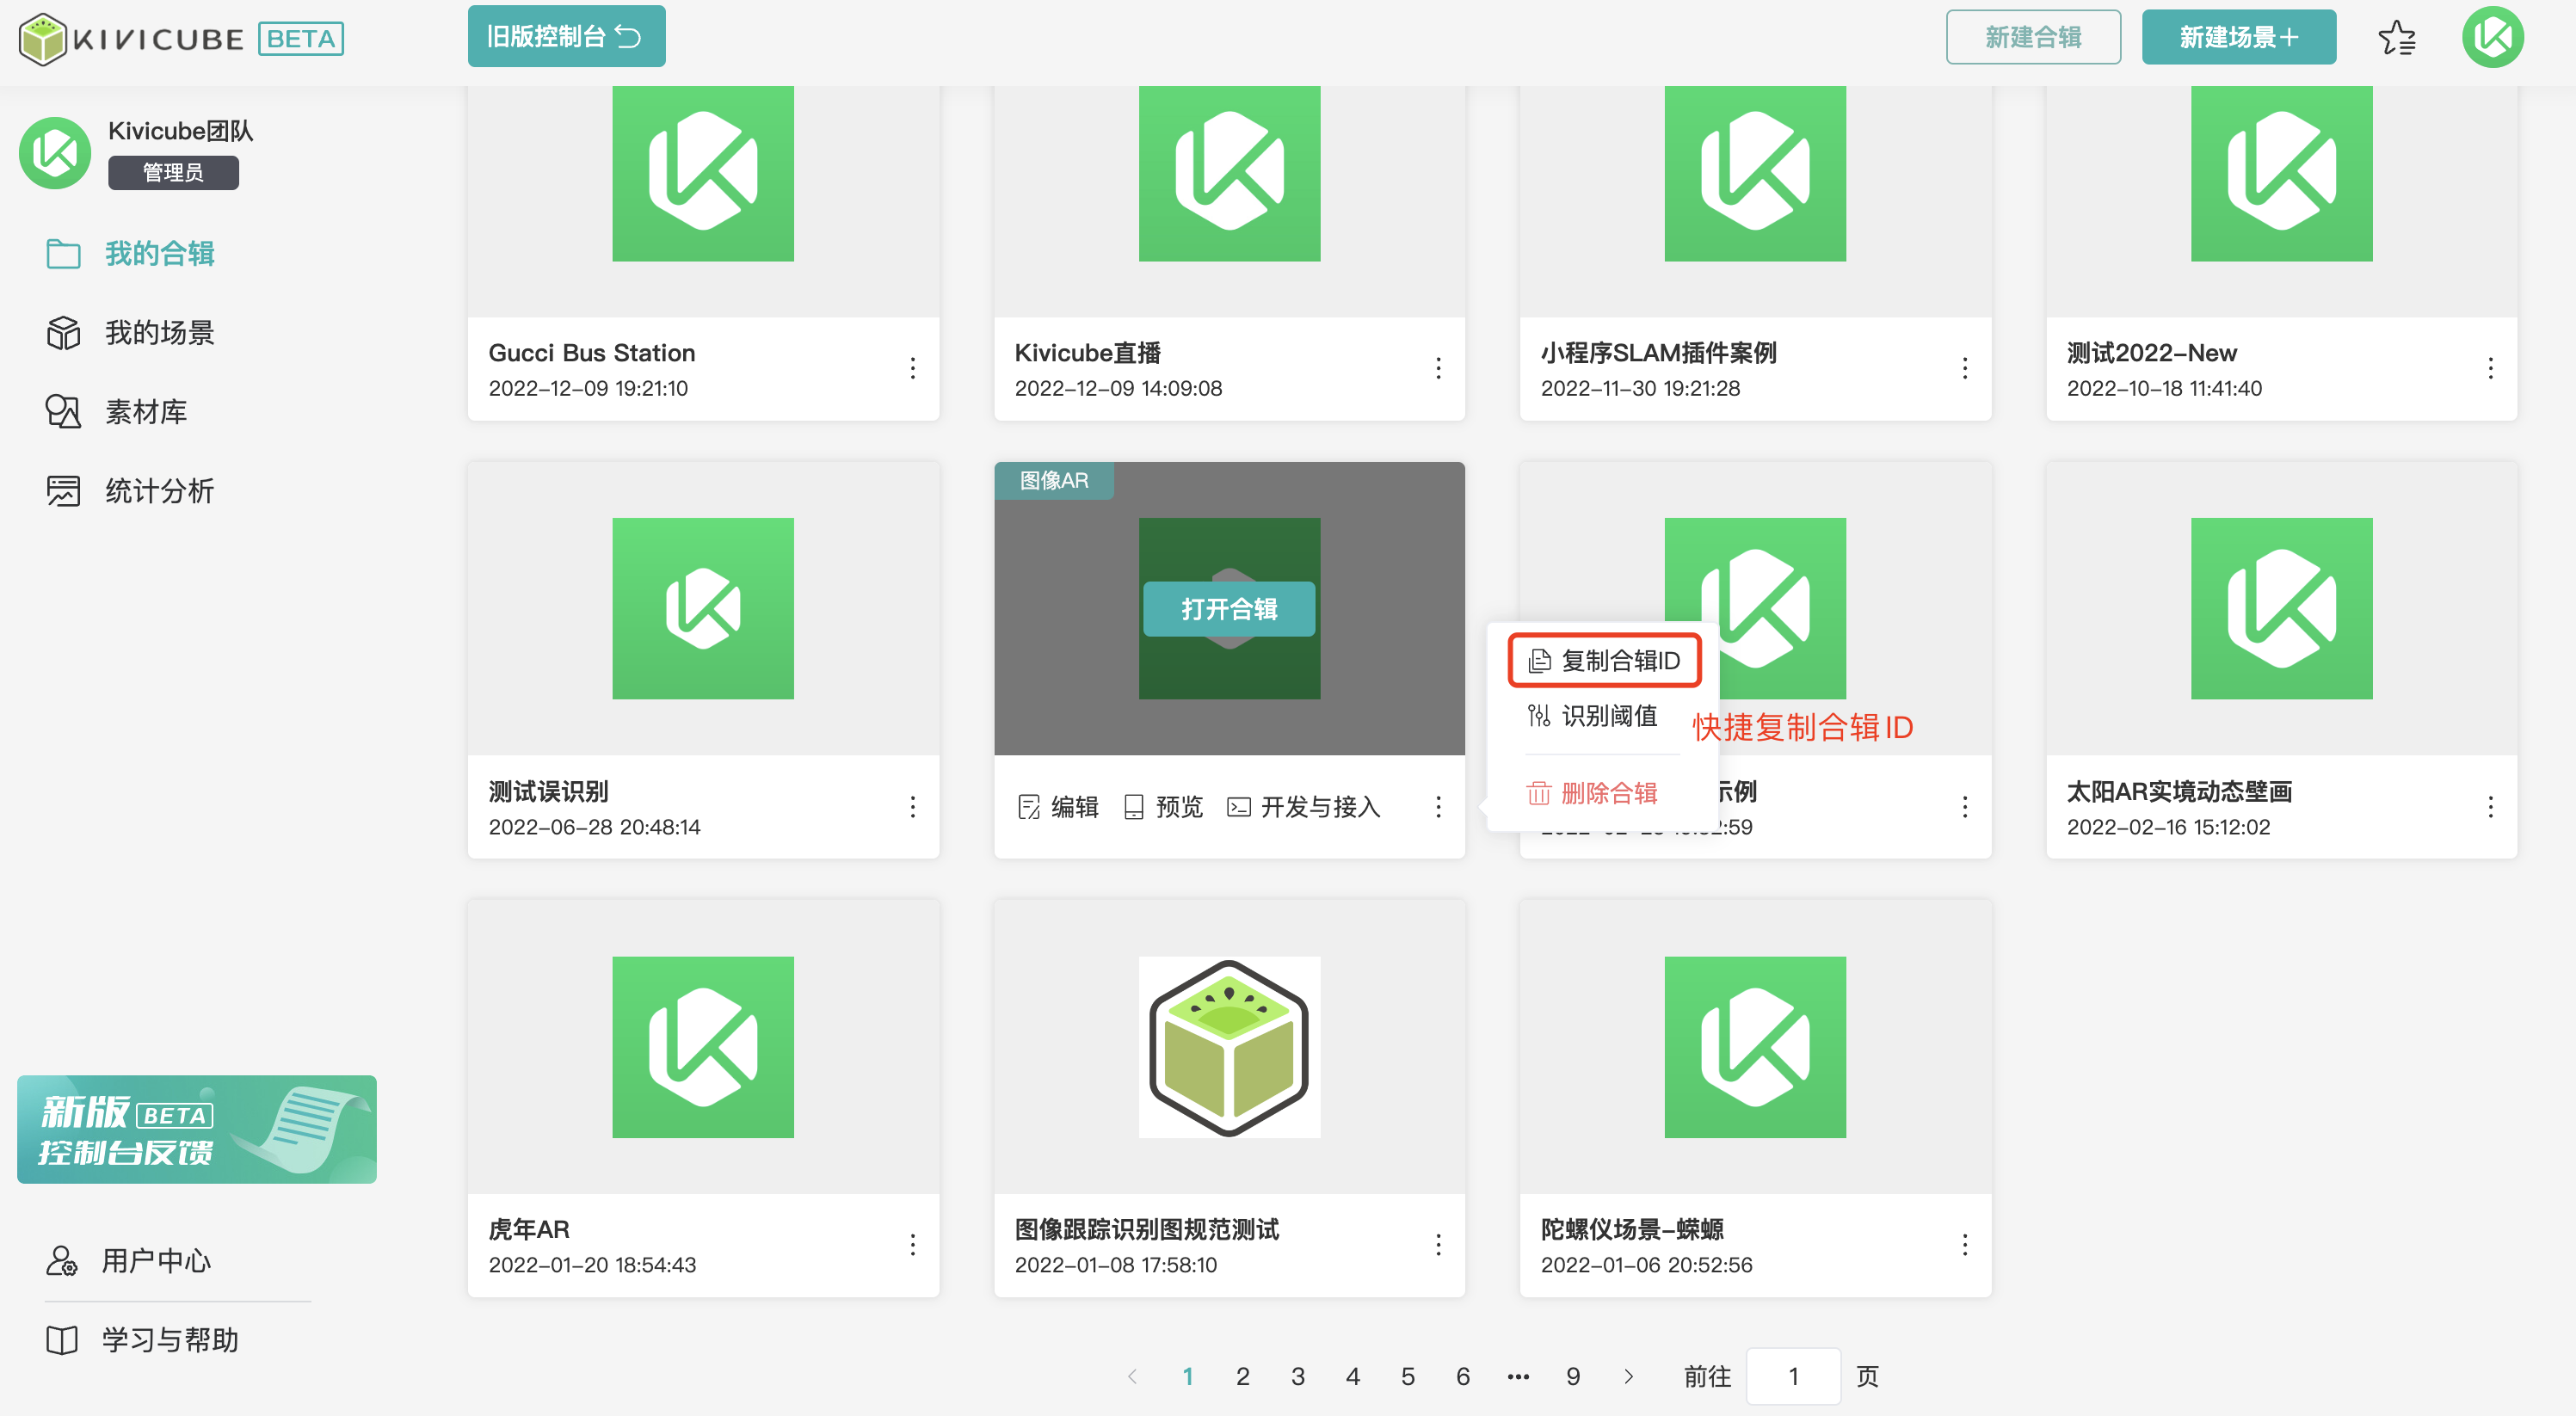
Task: Open three-dot menu of 测试2022-New
Action: pyautogui.click(x=2490, y=368)
